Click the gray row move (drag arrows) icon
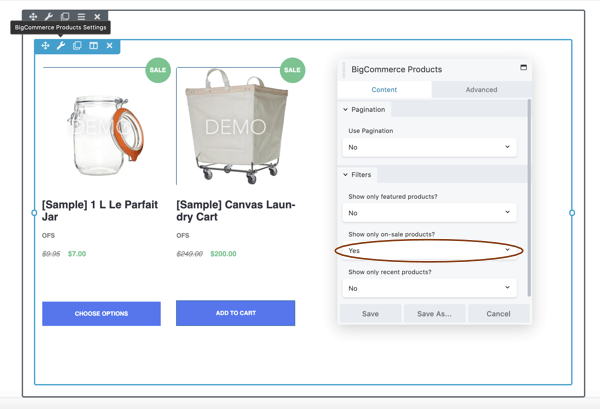 [33, 17]
